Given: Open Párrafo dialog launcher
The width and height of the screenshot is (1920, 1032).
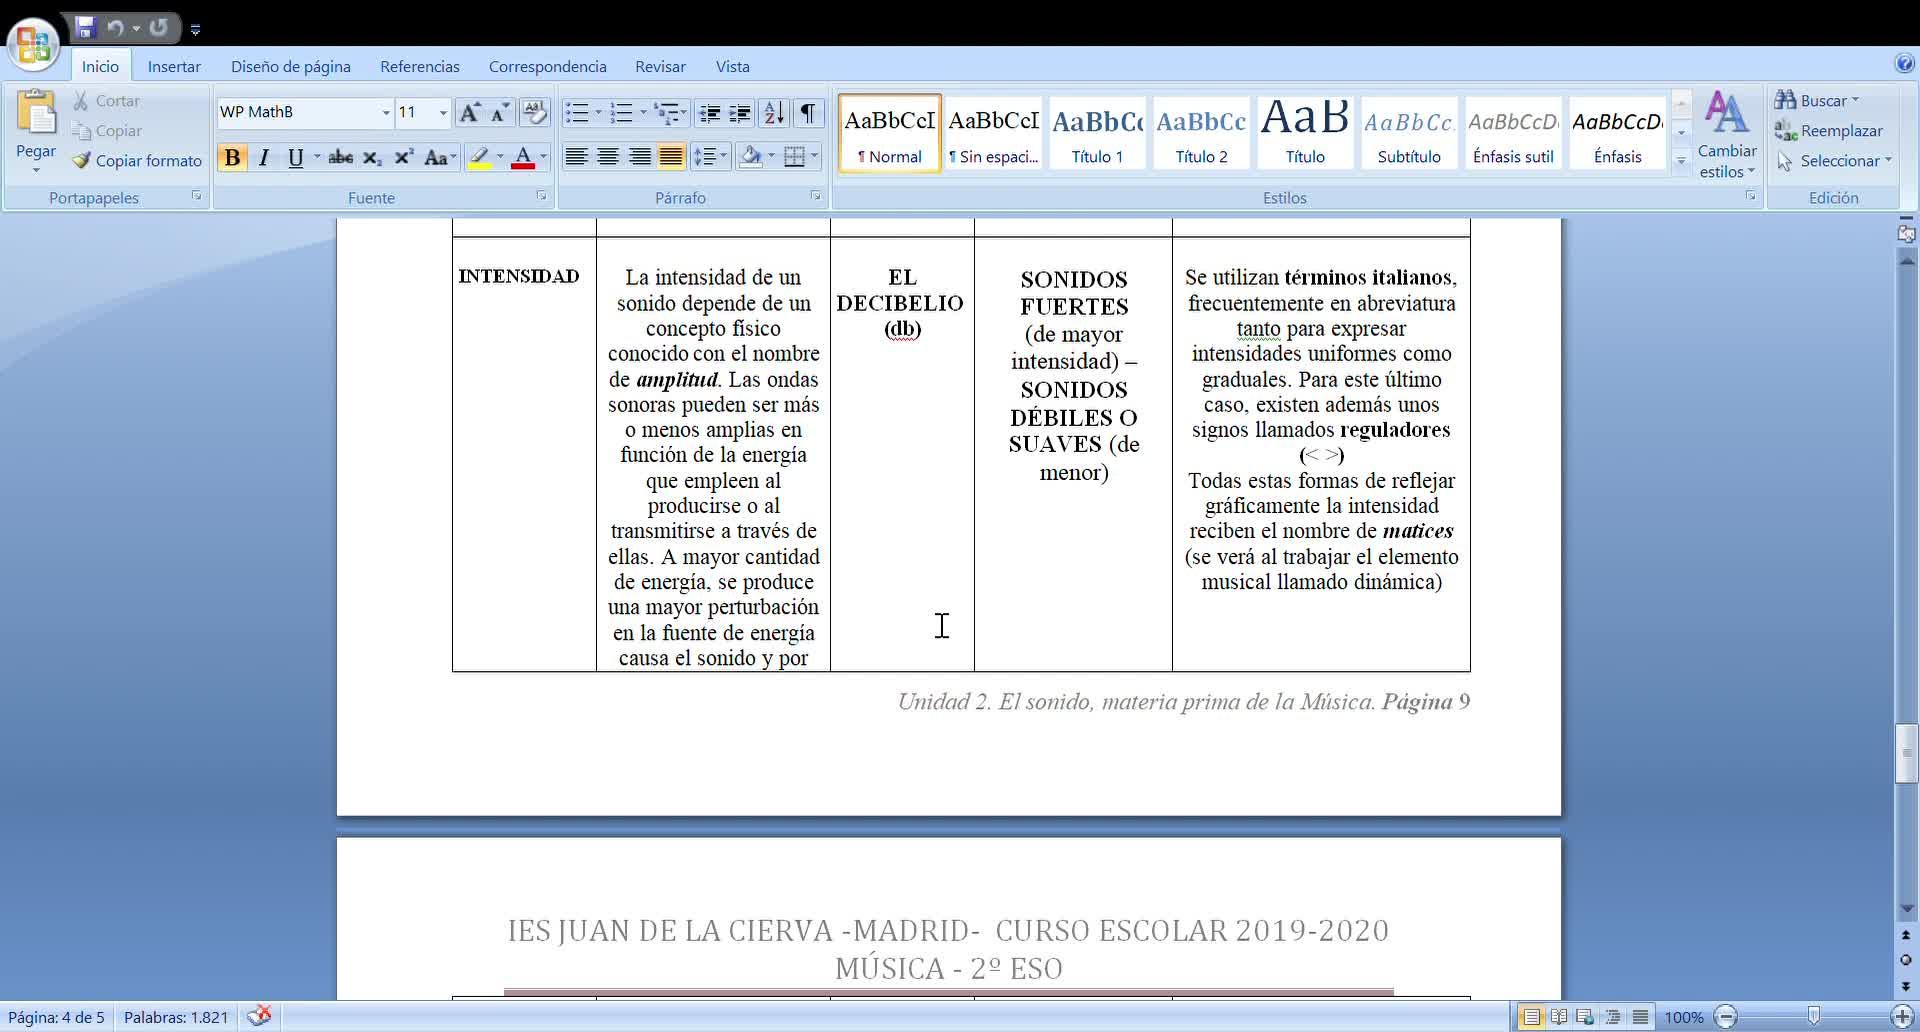Looking at the screenshot, I should 816,196.
